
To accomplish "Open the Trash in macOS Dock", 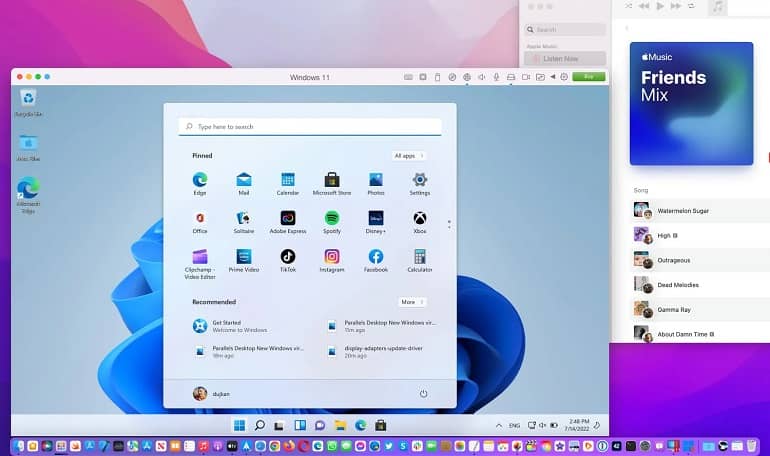I will [752, 446].
